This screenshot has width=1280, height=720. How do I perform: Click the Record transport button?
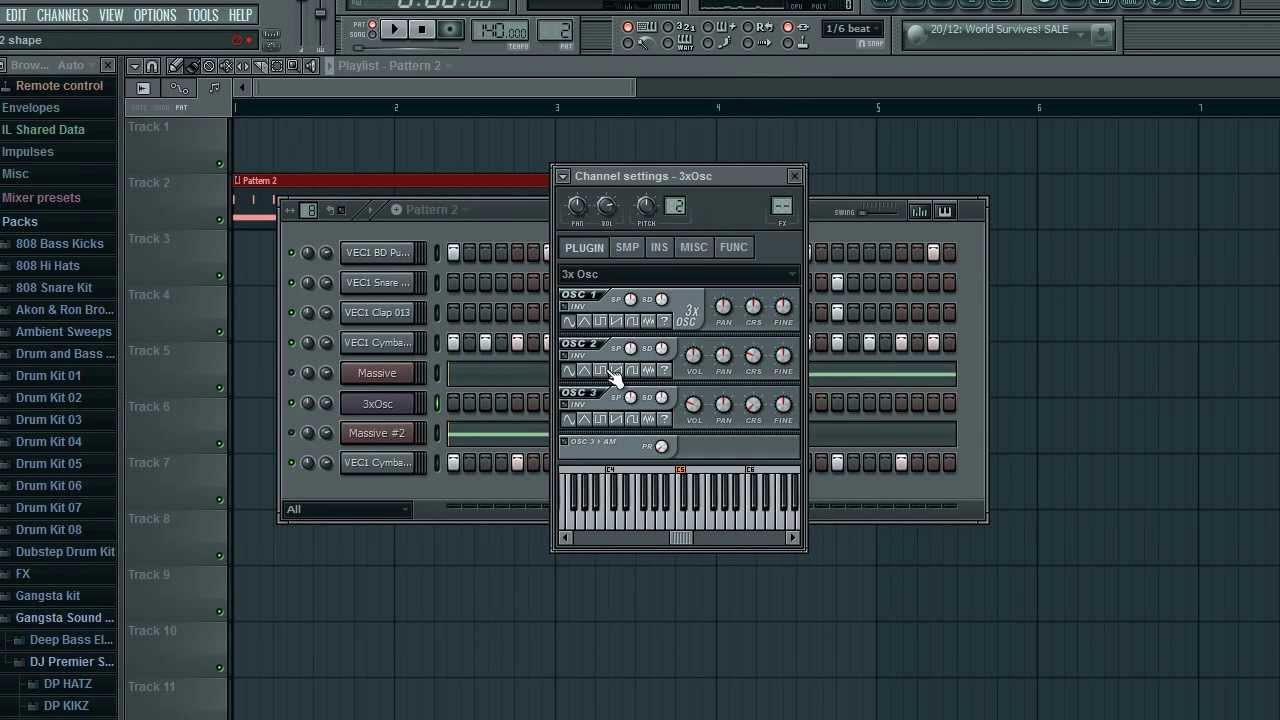tap(450, 29)
